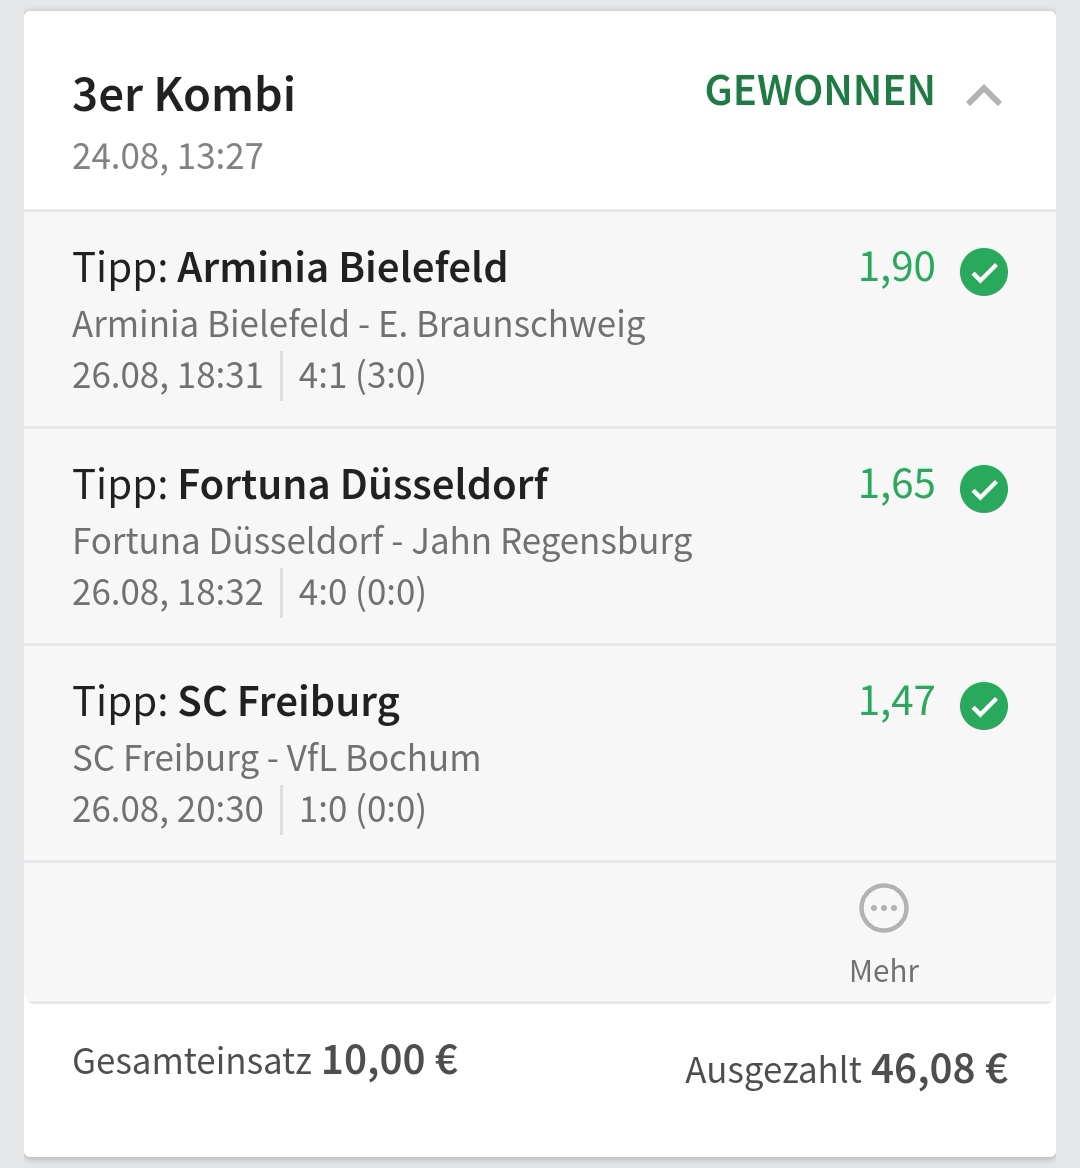
Task: Click Fortuna Düsseldorf - Jahn Regensburg match line
Action: pos(382,541)
